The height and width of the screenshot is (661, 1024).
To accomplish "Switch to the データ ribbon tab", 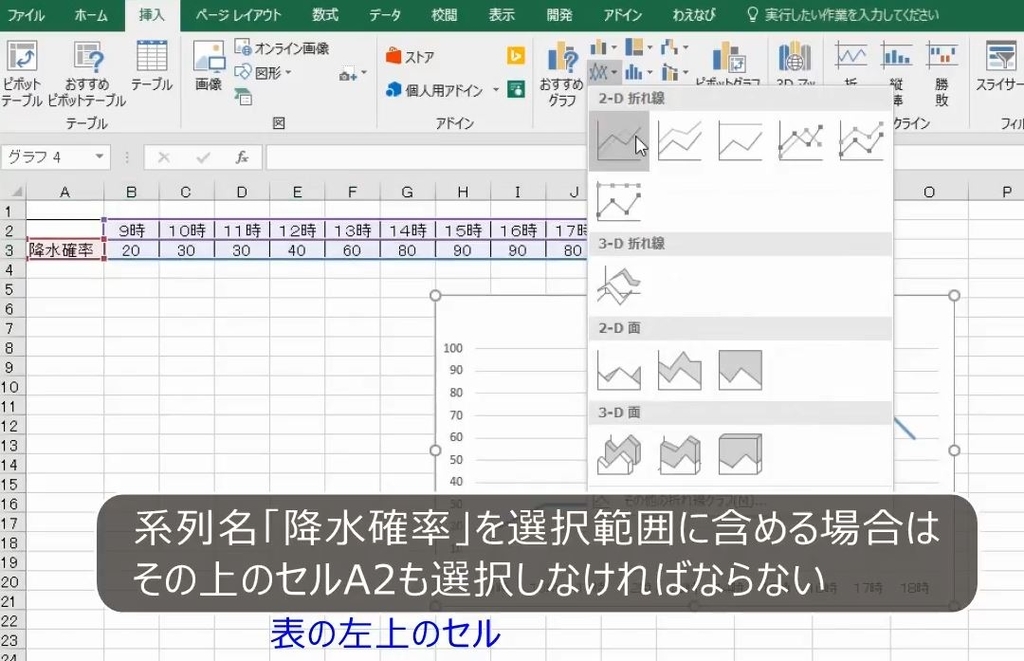I will 385,15.
